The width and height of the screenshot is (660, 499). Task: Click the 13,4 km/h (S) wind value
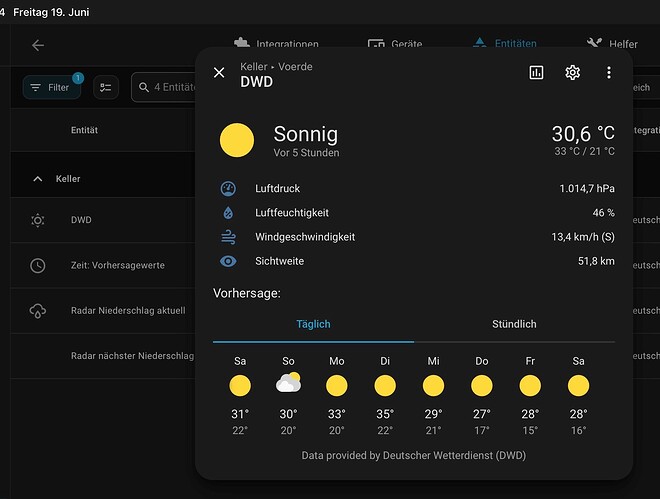click(583, 237)
